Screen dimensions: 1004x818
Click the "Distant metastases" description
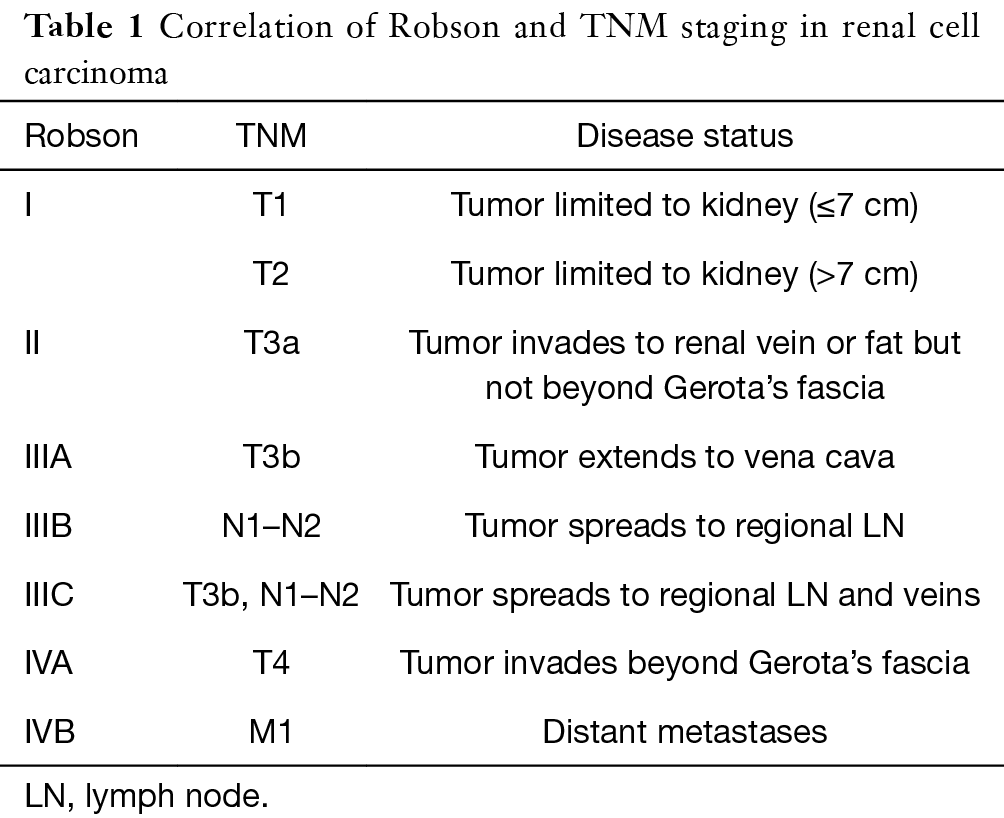684,731
